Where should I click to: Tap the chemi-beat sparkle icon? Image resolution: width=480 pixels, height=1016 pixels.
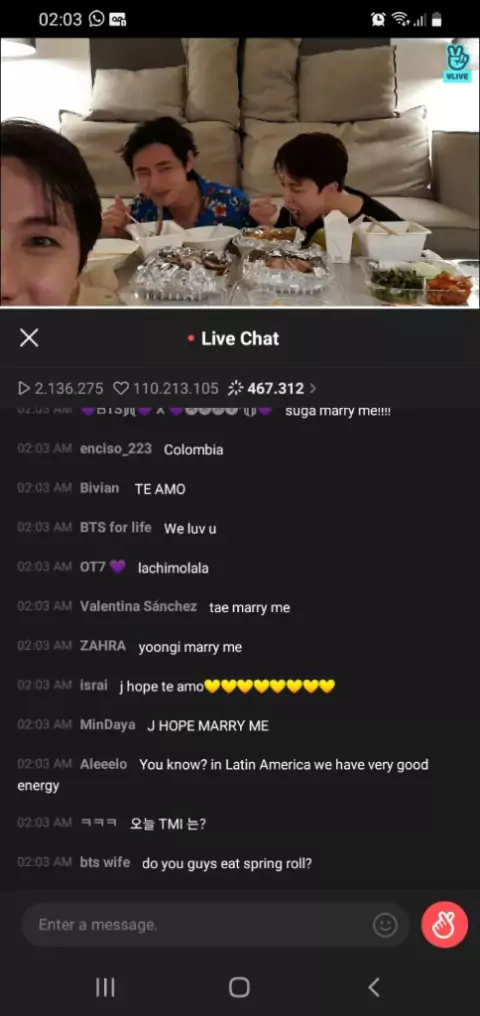[x=235, y=388]
